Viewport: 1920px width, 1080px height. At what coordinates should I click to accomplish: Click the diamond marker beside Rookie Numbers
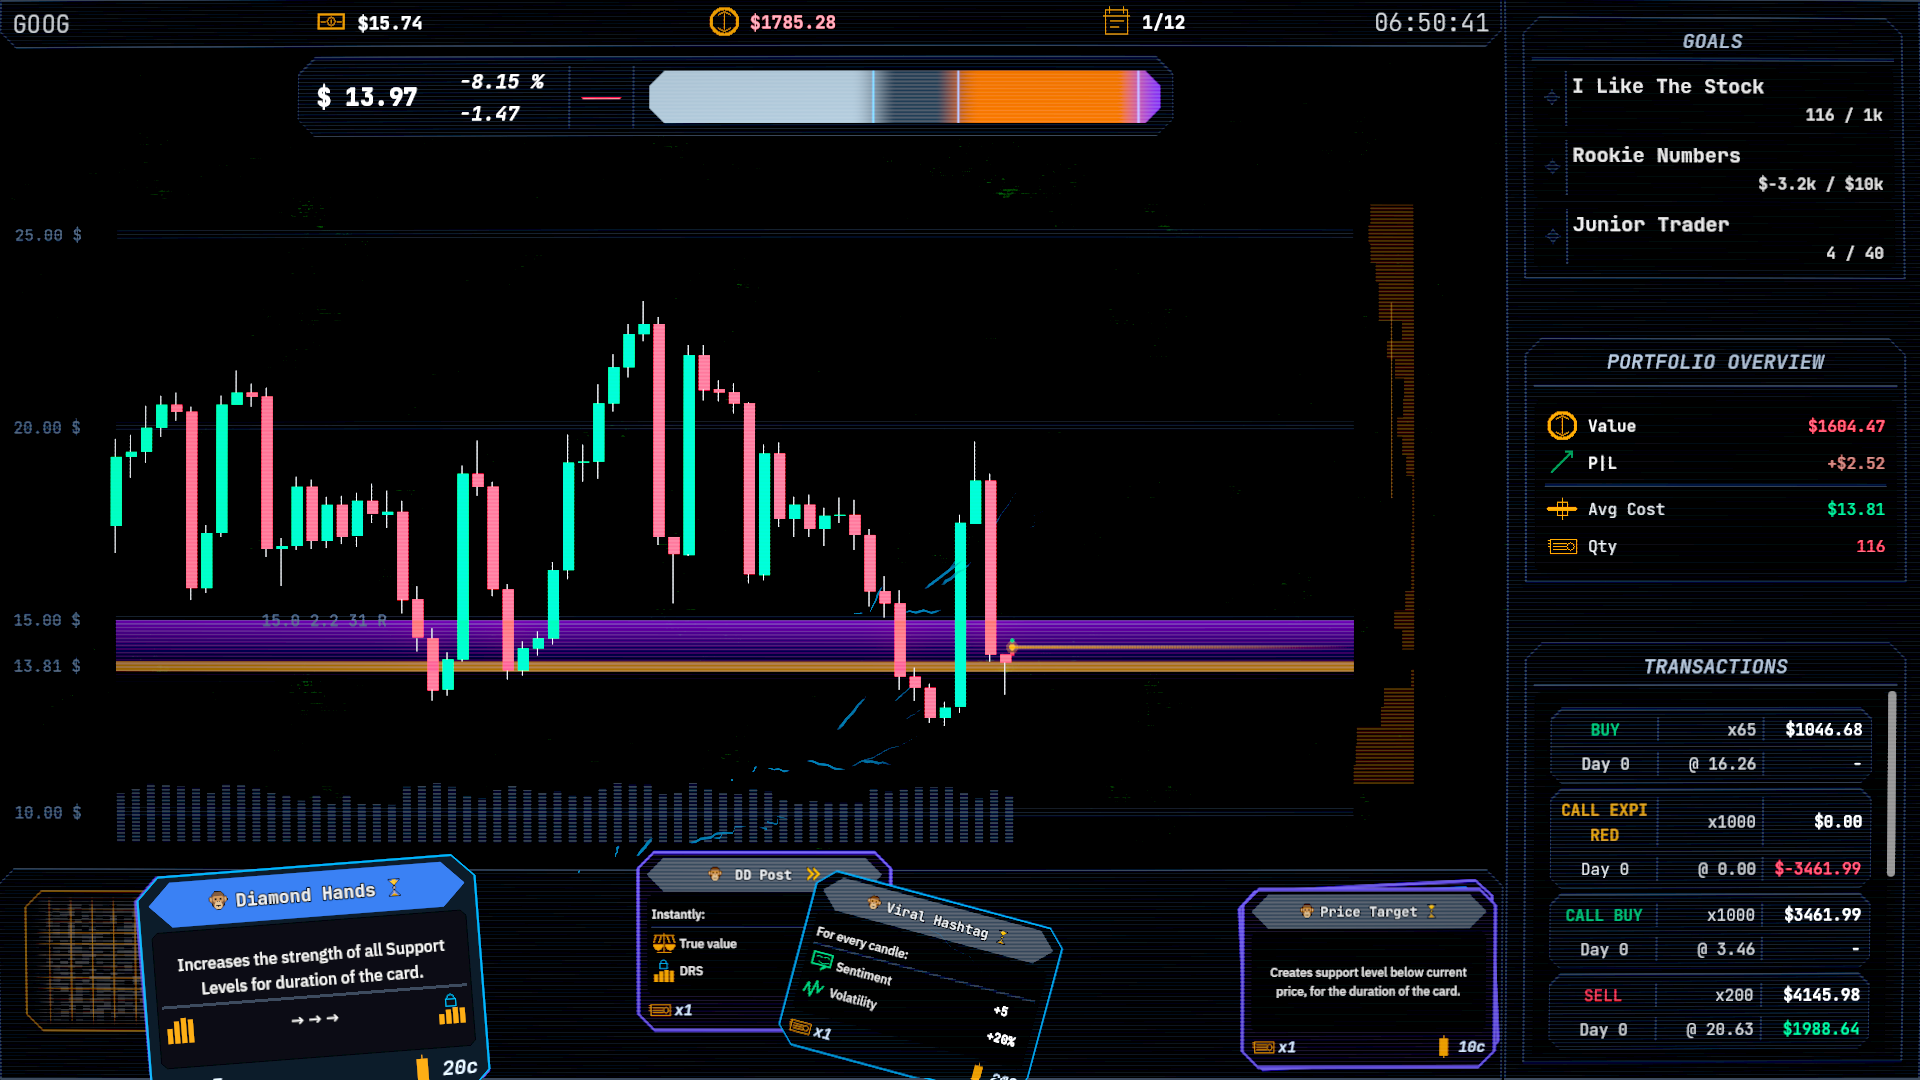pos(1552,167)
